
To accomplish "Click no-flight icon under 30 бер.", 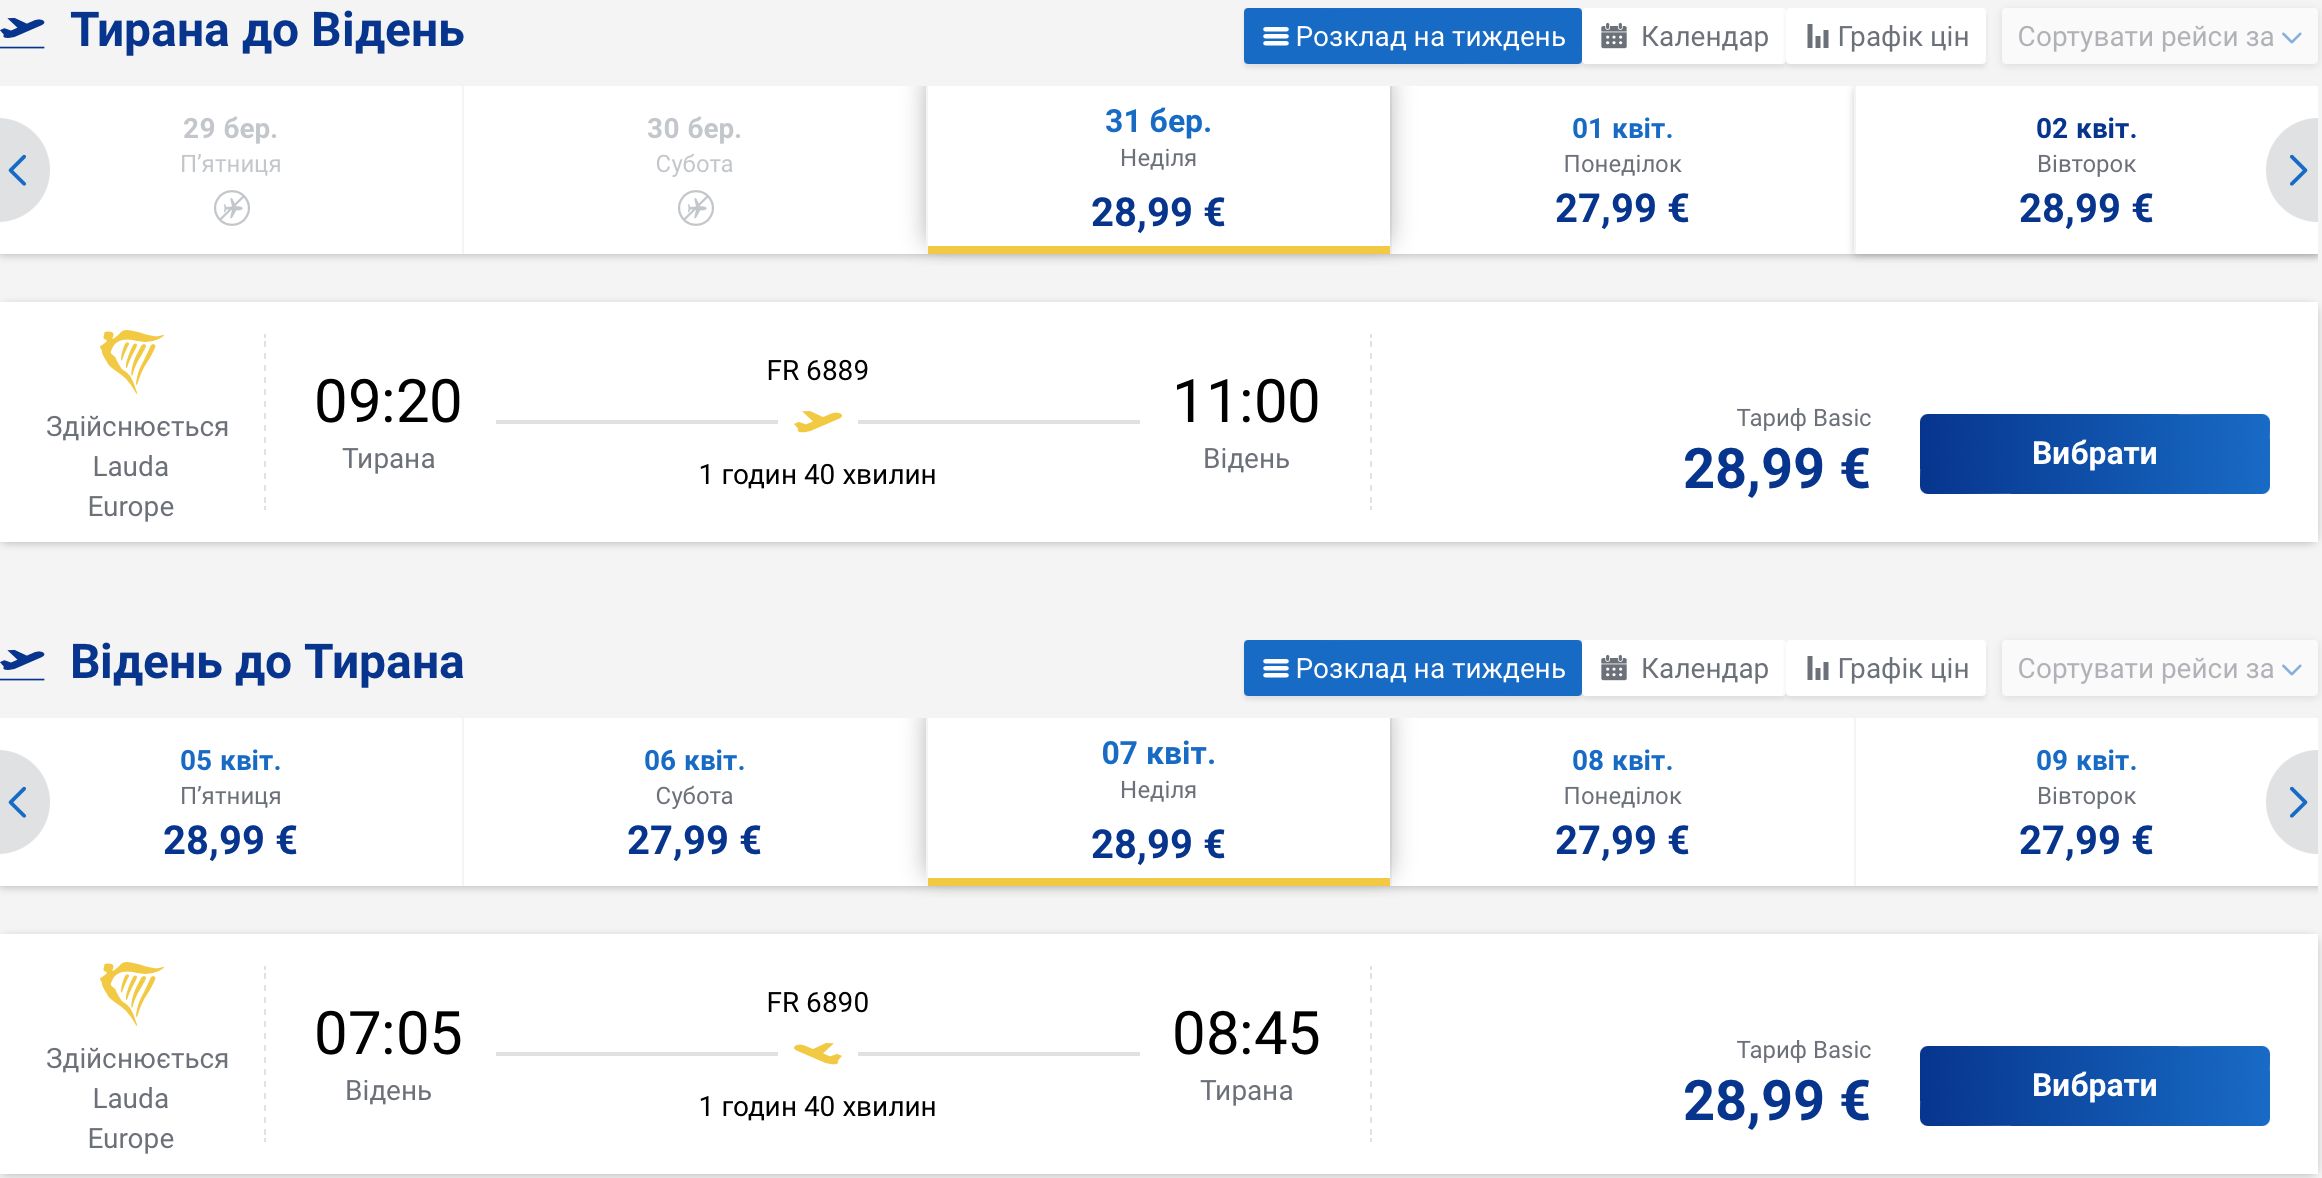I will pos(696,208).
